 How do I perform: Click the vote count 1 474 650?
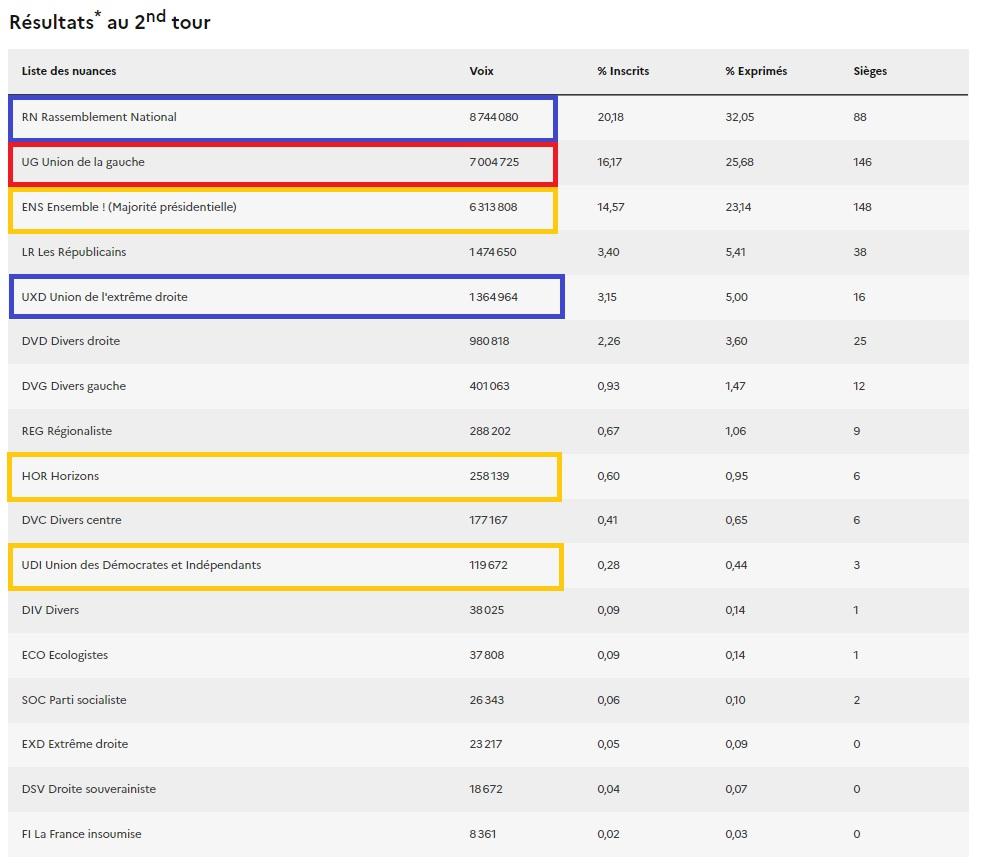pyautogui.click(x=493, y=252)
